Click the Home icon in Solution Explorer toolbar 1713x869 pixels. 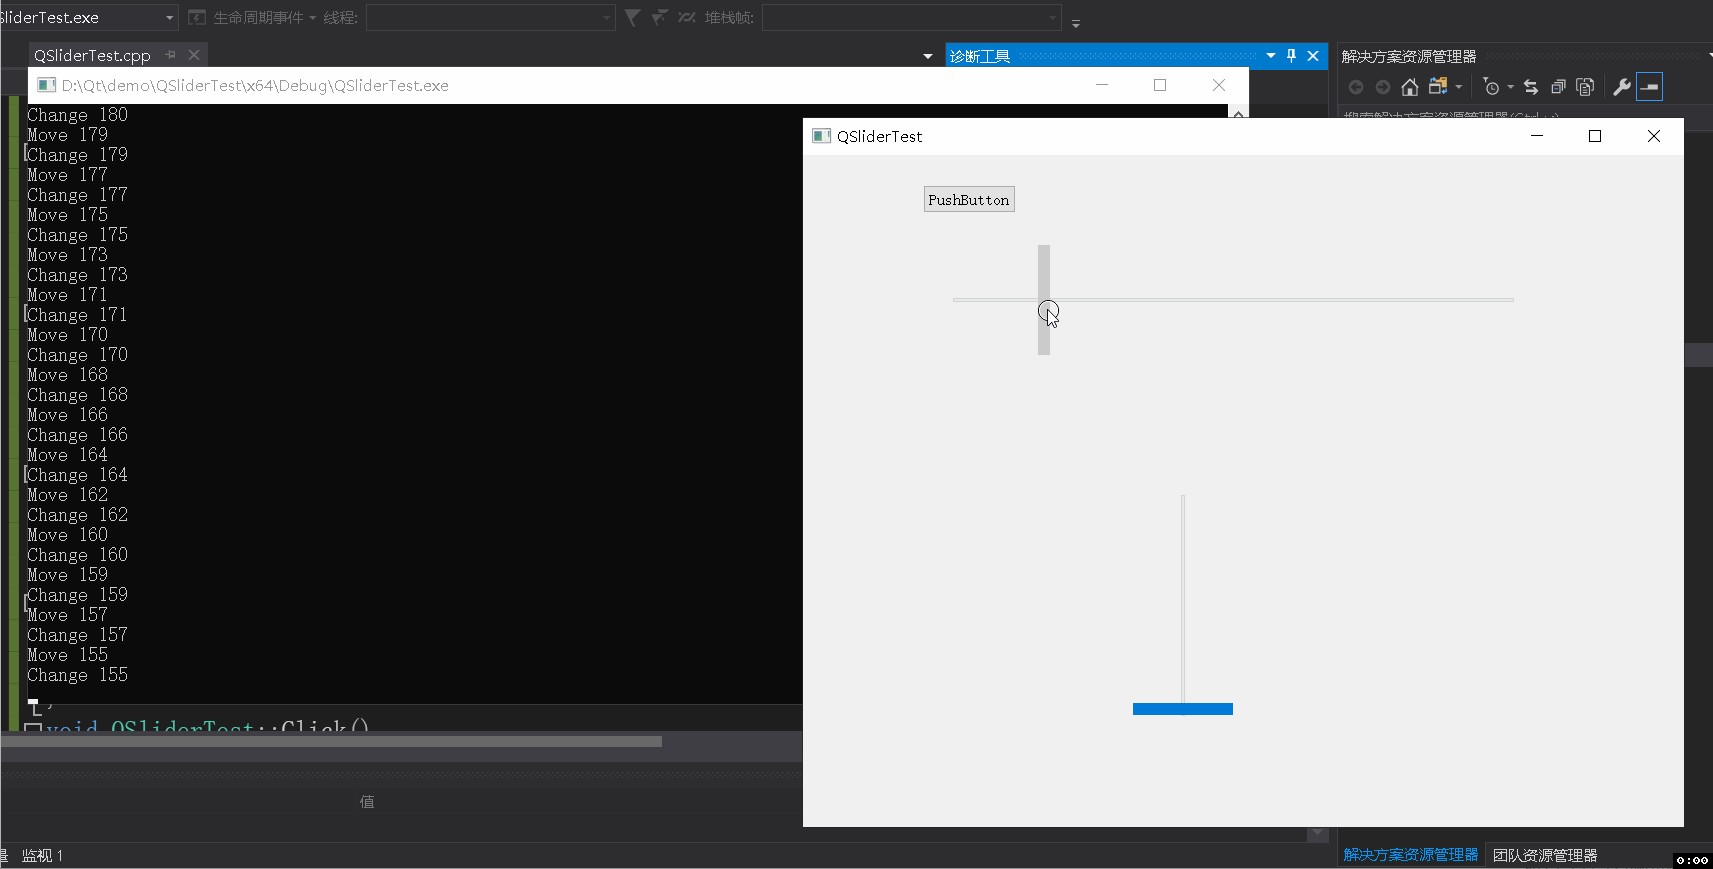[1410, 87]
